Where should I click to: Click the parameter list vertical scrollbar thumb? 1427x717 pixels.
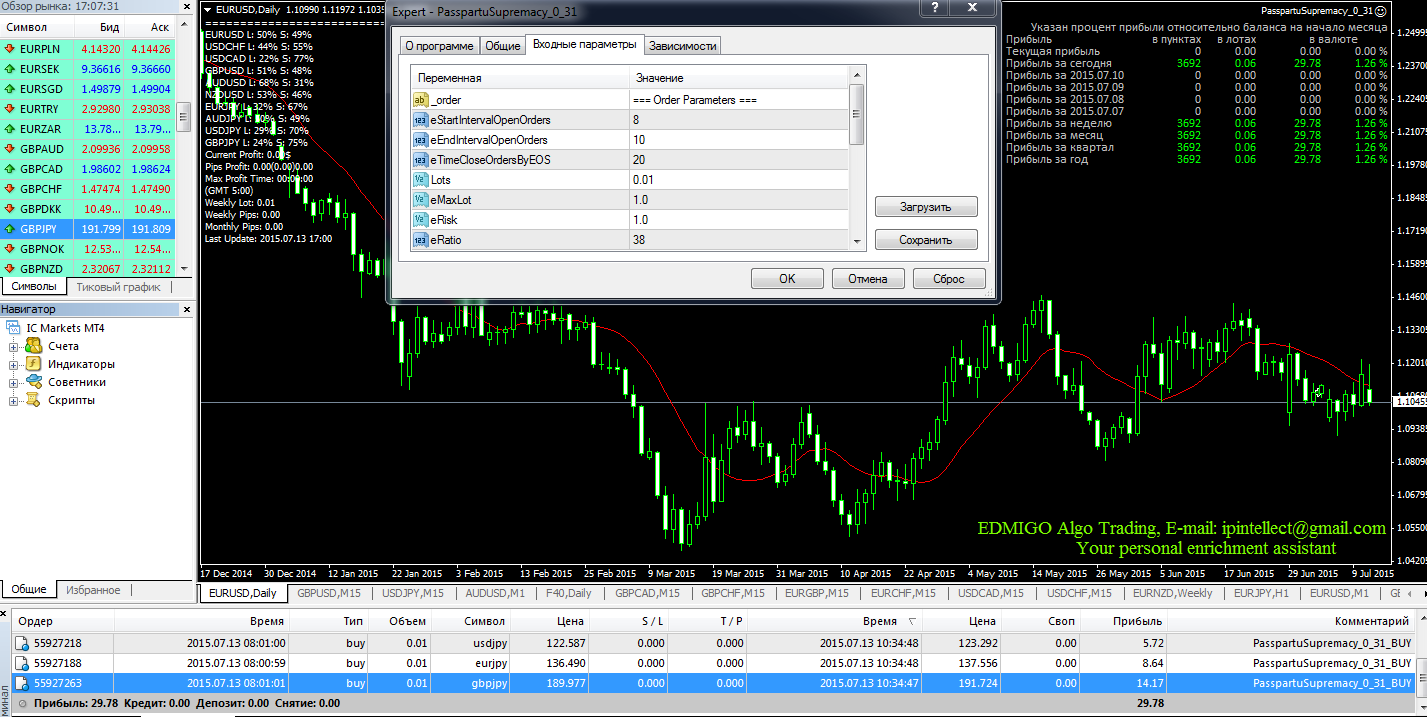tap(856, 114)
